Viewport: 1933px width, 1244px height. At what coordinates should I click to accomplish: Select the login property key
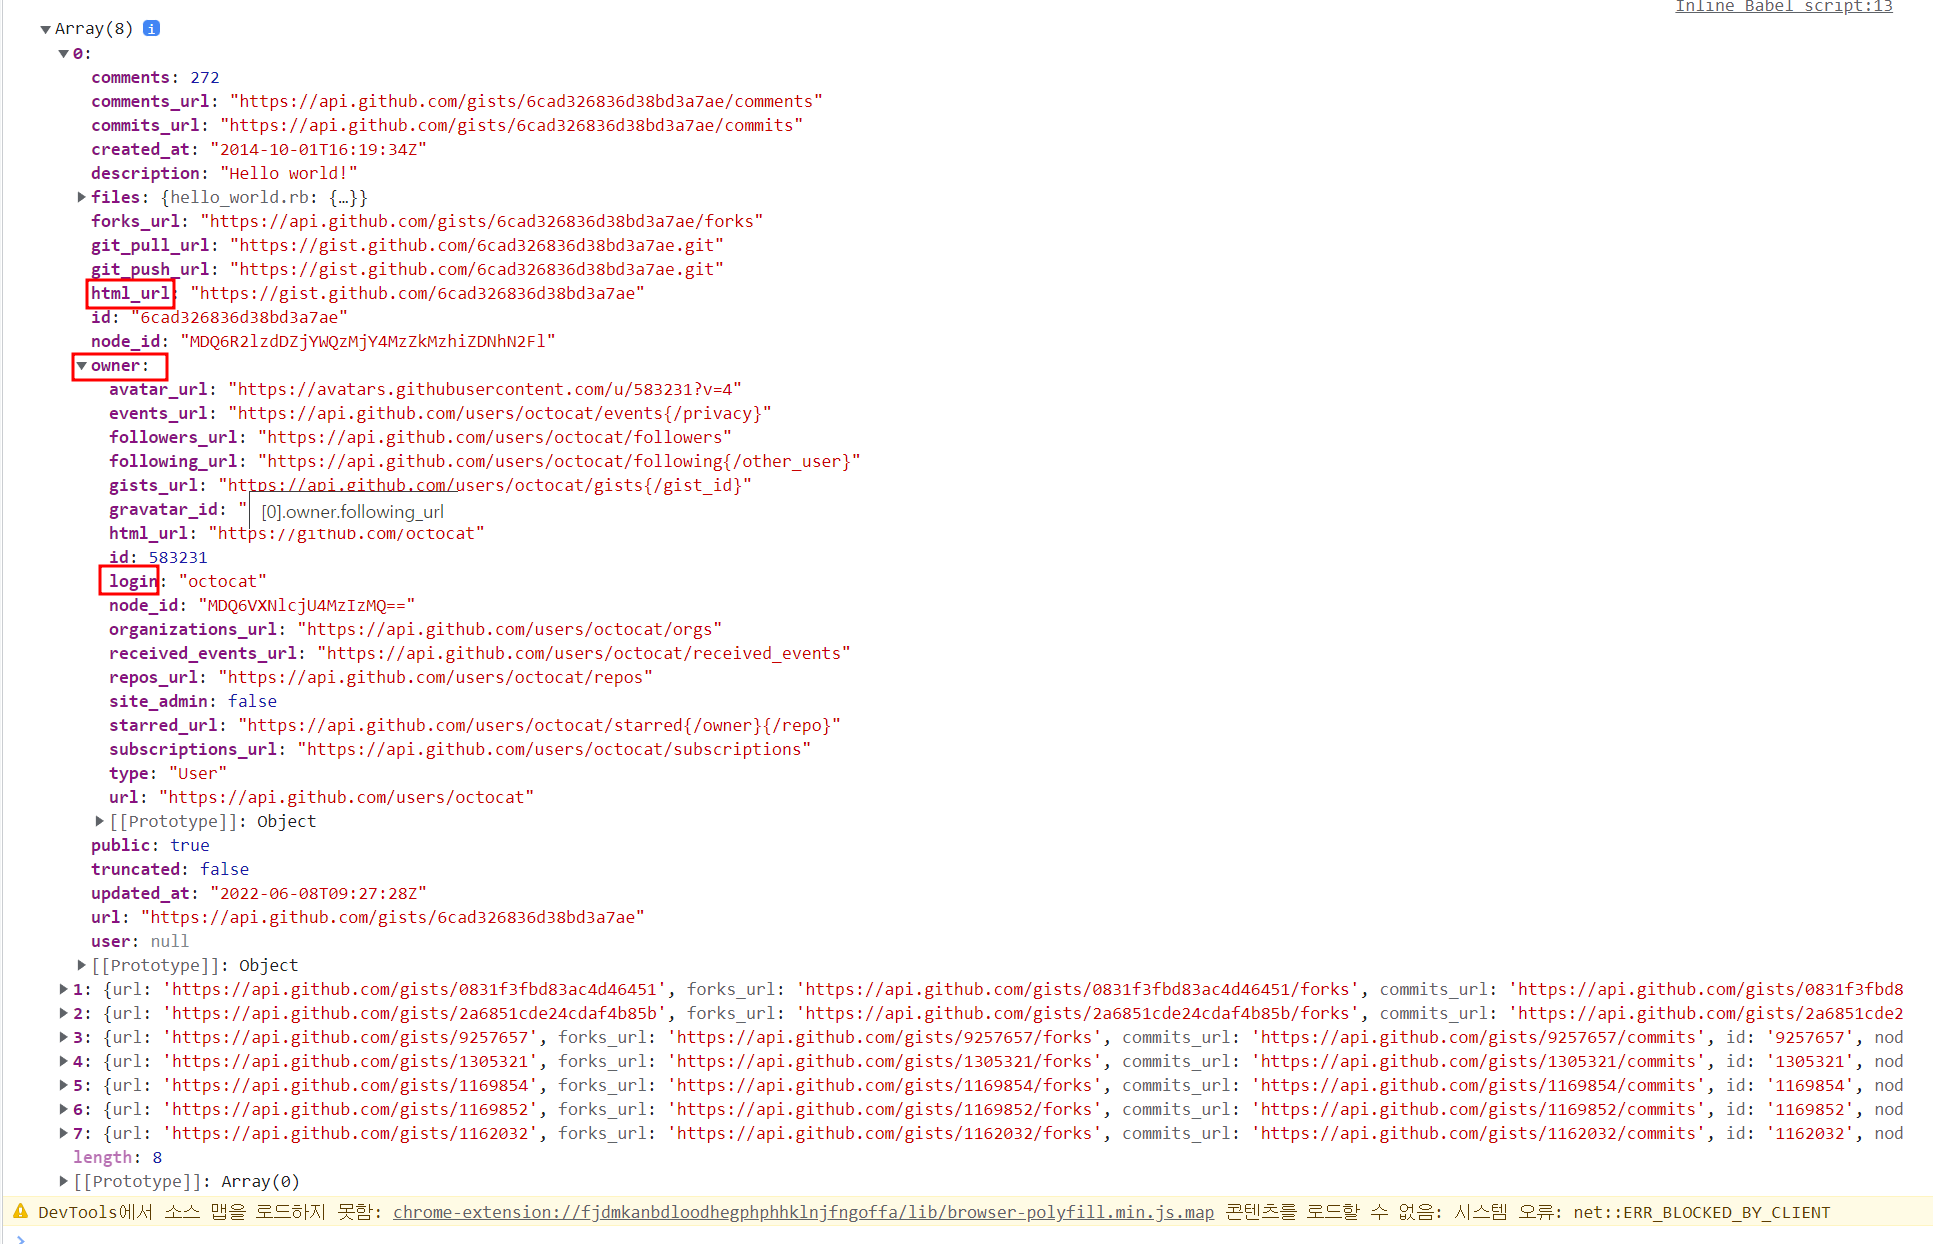click(x=133, y=581)
